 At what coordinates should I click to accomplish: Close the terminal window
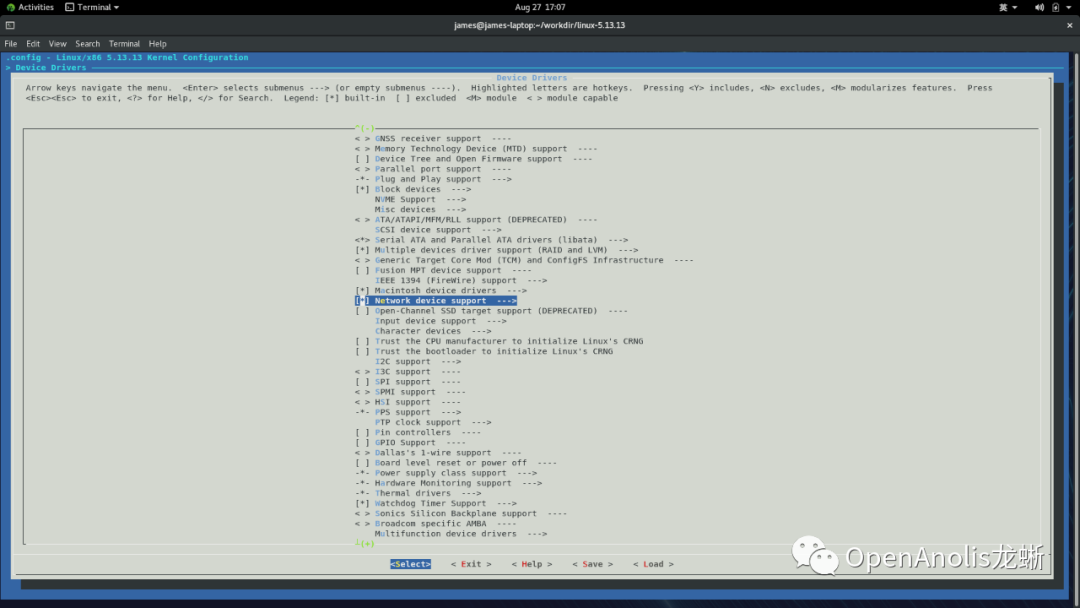tap(1070, 25)
